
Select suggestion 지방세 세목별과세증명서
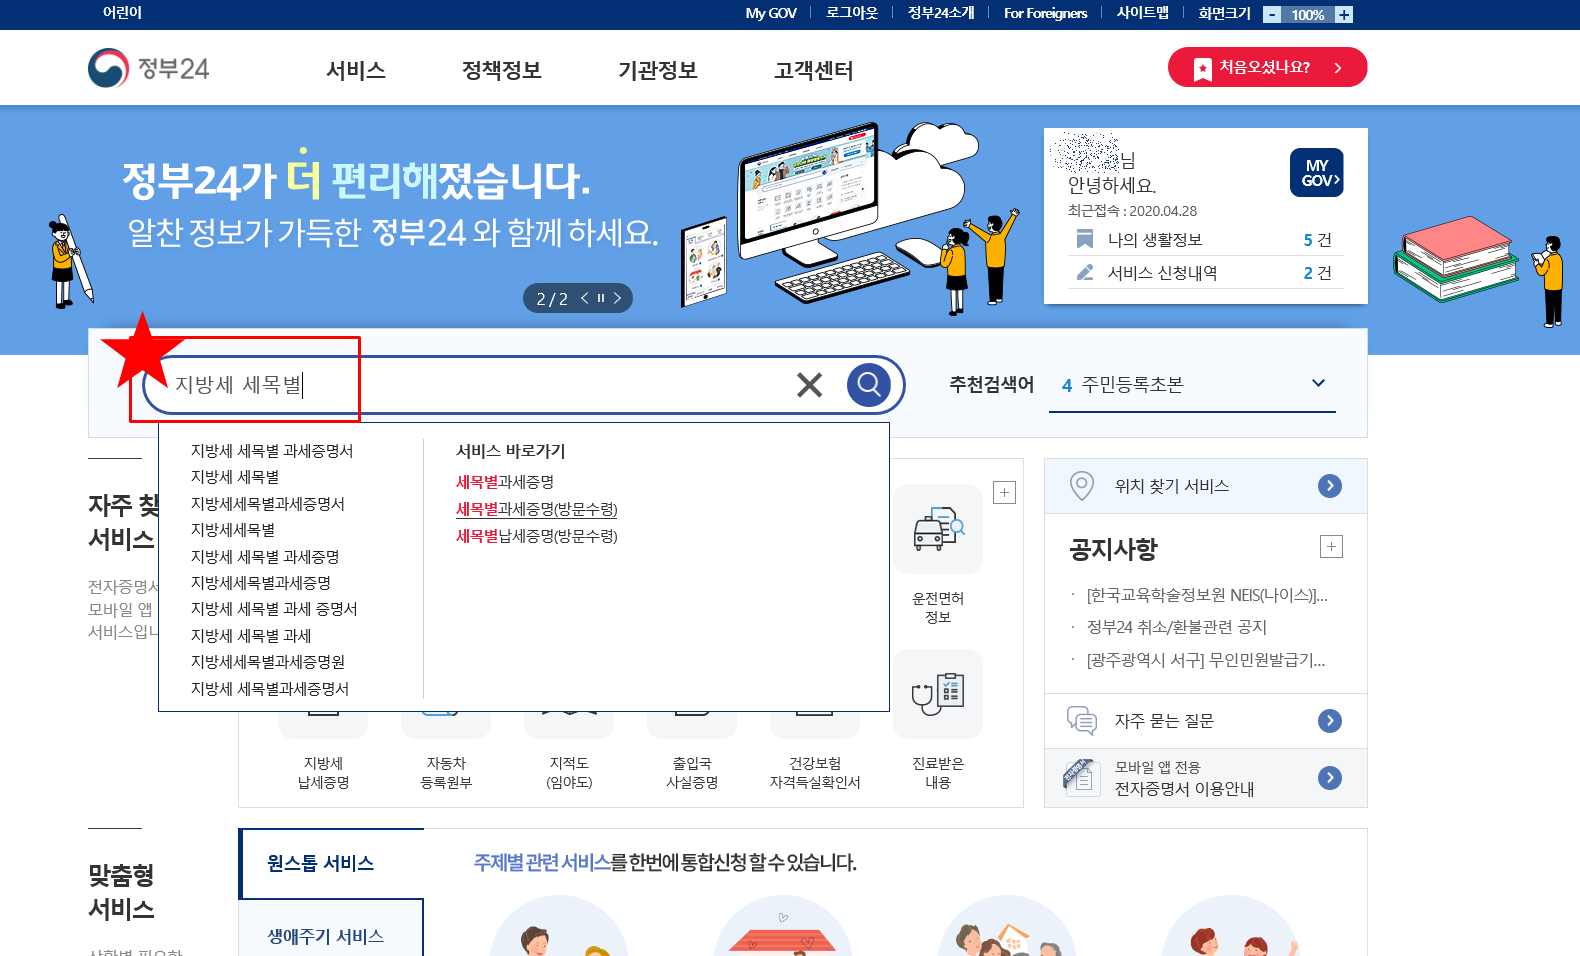pyautogui.click(x=270, y=689)
